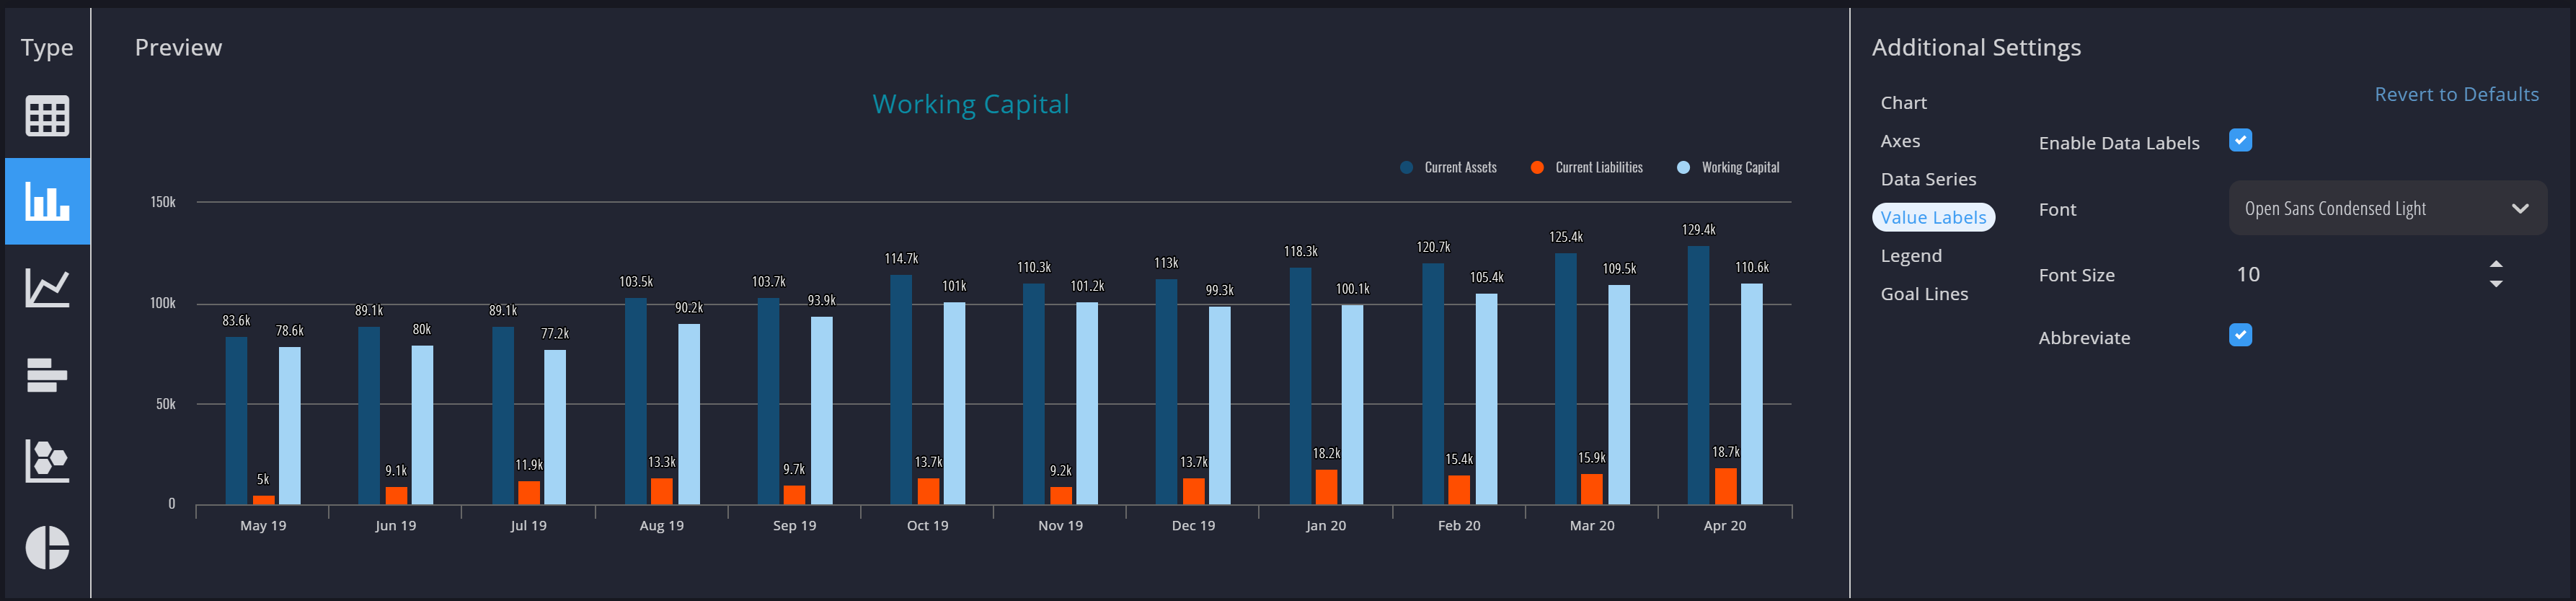Click the Feb 20 axis label
The width and height of the screenshot is (2576, 601).
1459,526
